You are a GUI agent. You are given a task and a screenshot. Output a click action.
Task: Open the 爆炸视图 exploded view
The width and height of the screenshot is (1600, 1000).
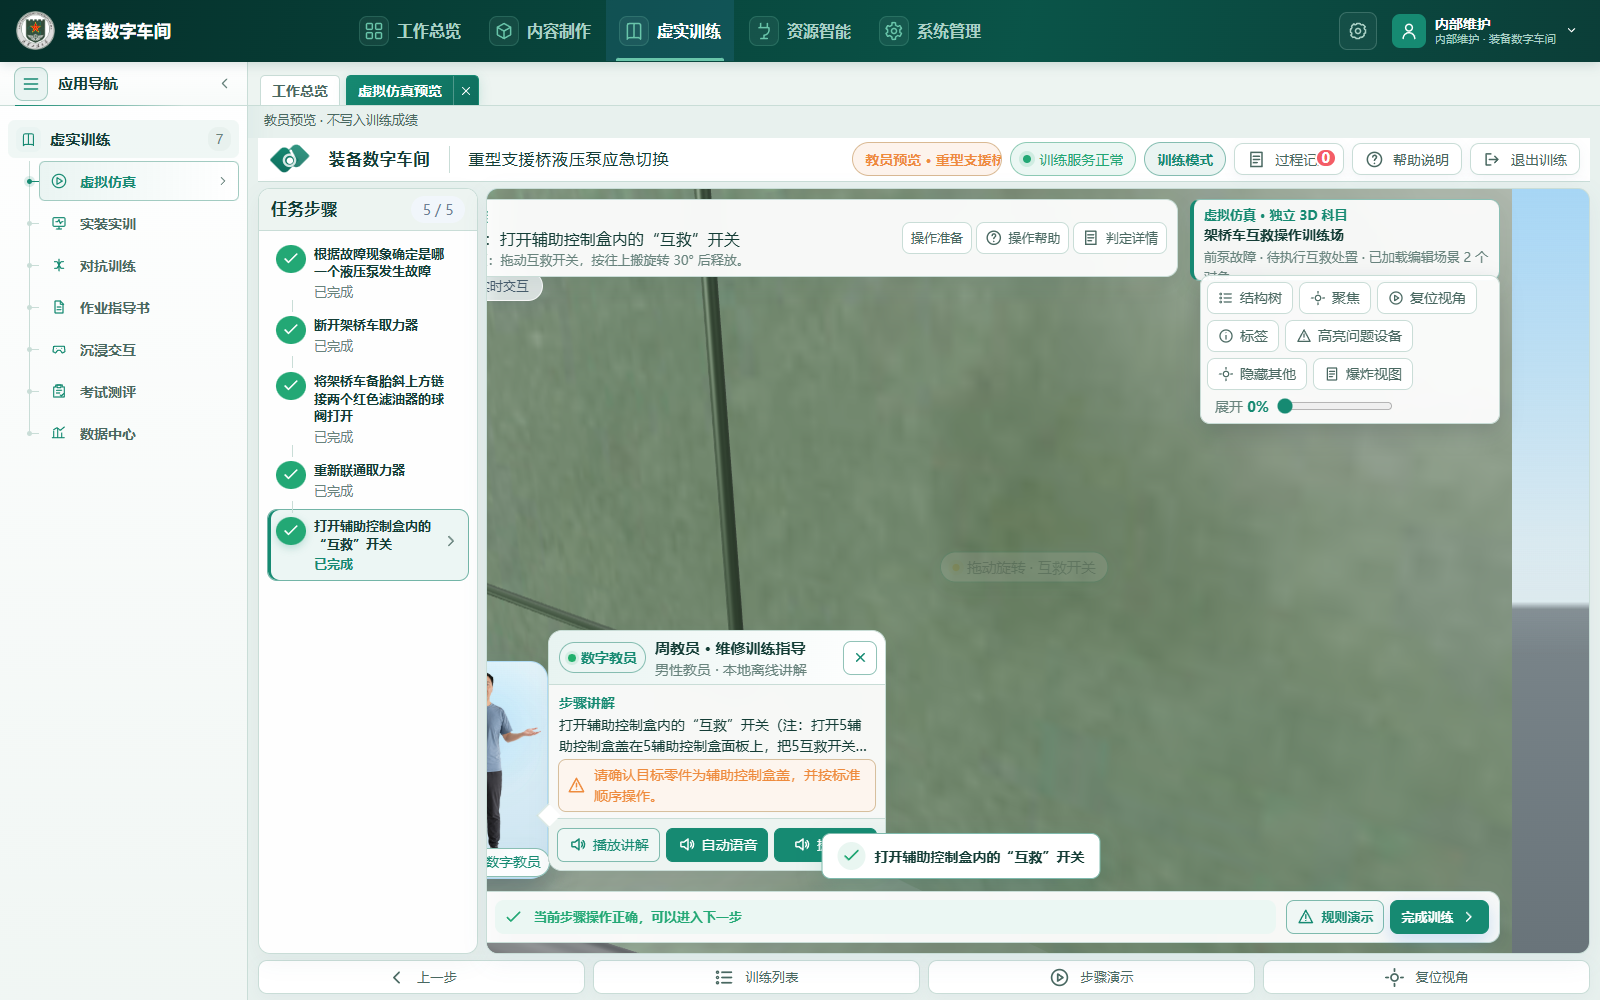point(1363,374)
